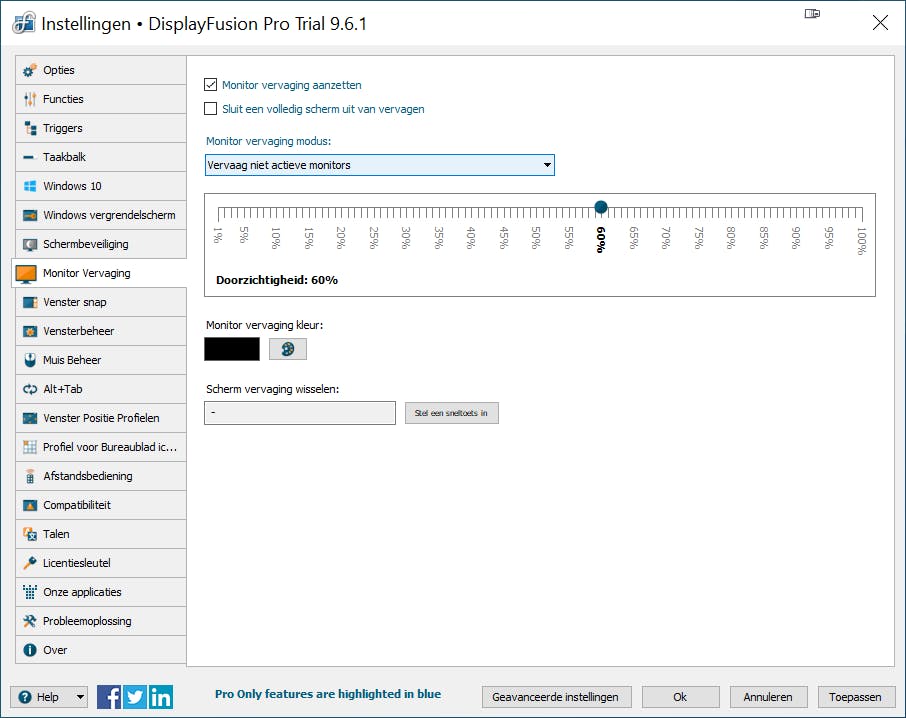Open Afstandsbediening remote icon
This screenshot has height=718, width=906.
[29, 477]
